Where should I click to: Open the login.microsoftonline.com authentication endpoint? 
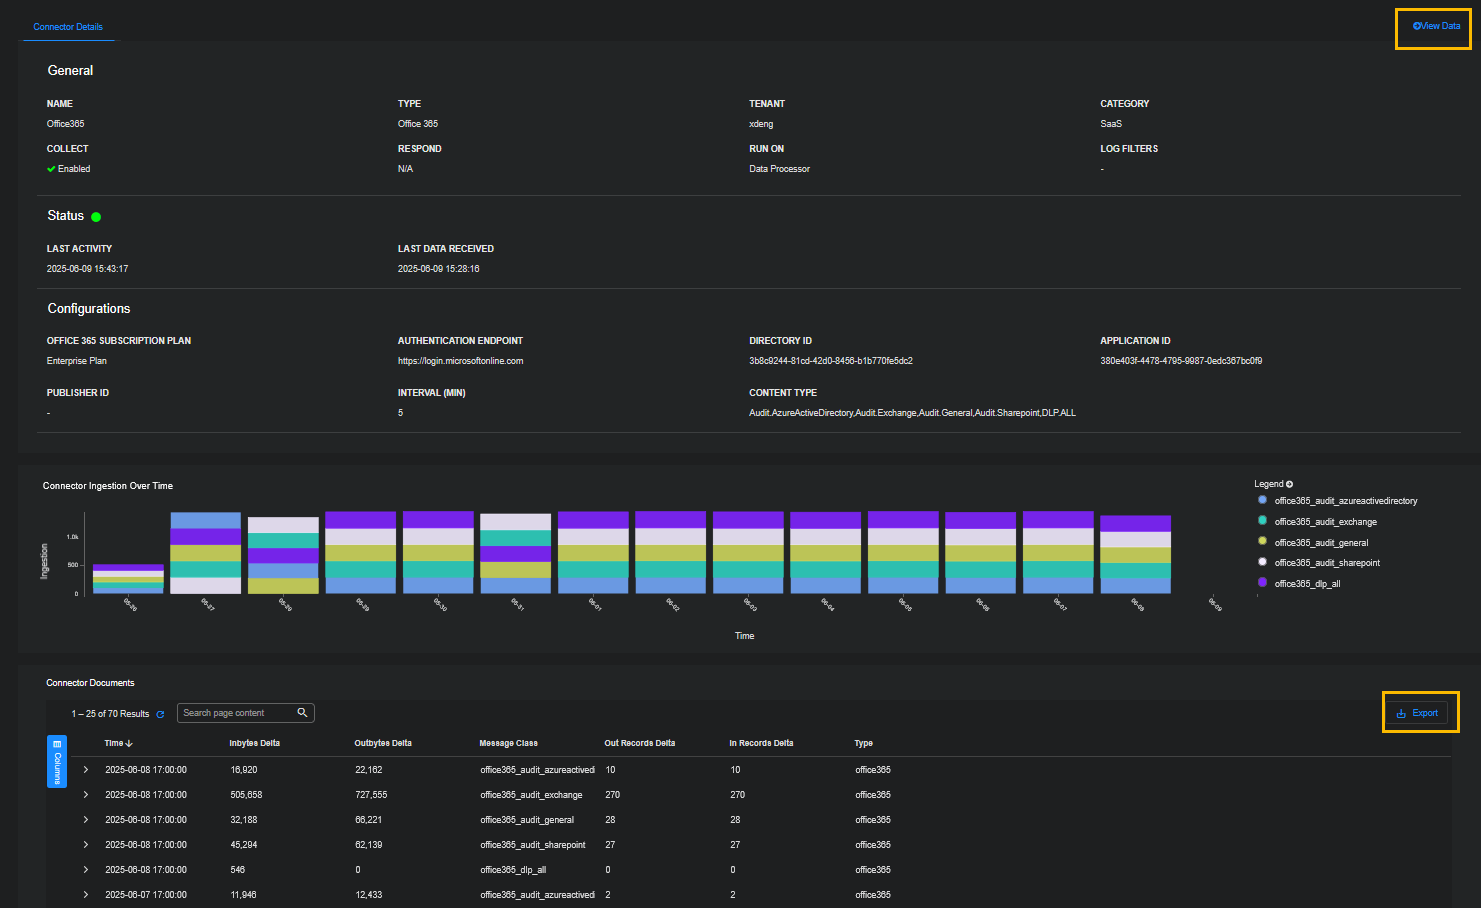click(460, 361)
